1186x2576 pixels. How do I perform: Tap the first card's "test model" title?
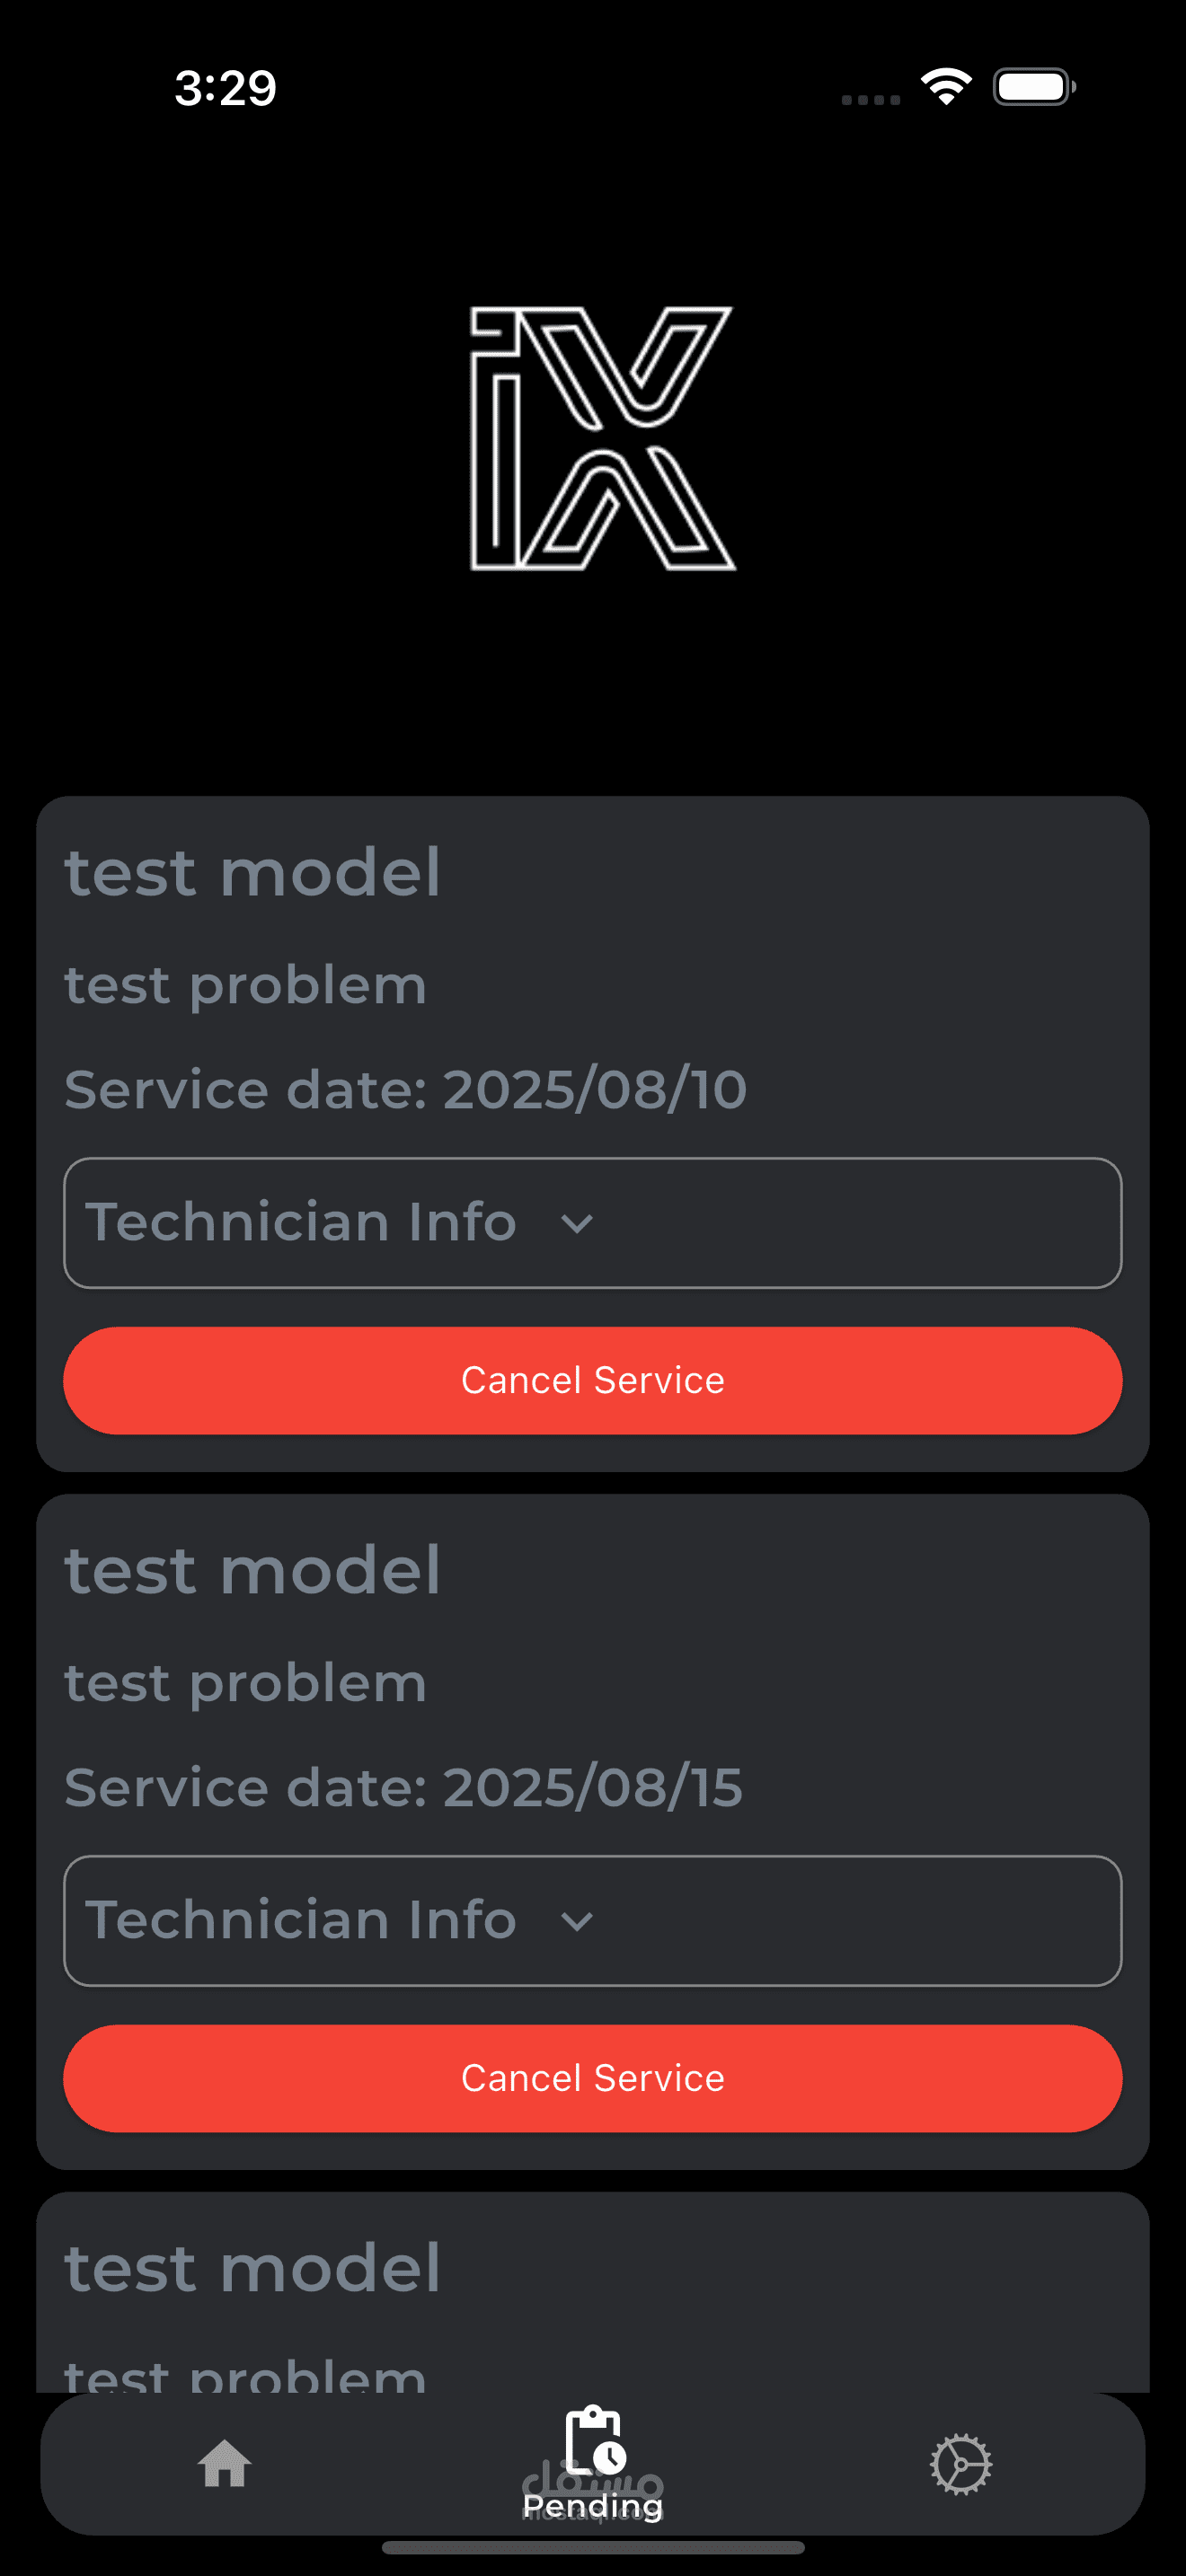(252, 872)
